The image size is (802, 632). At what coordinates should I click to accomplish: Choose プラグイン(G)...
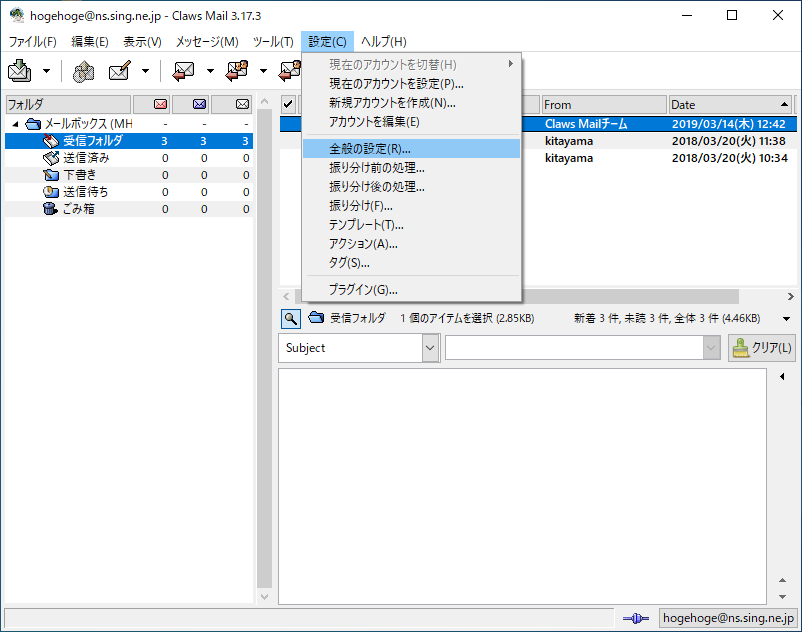click(x=411, y=289)
